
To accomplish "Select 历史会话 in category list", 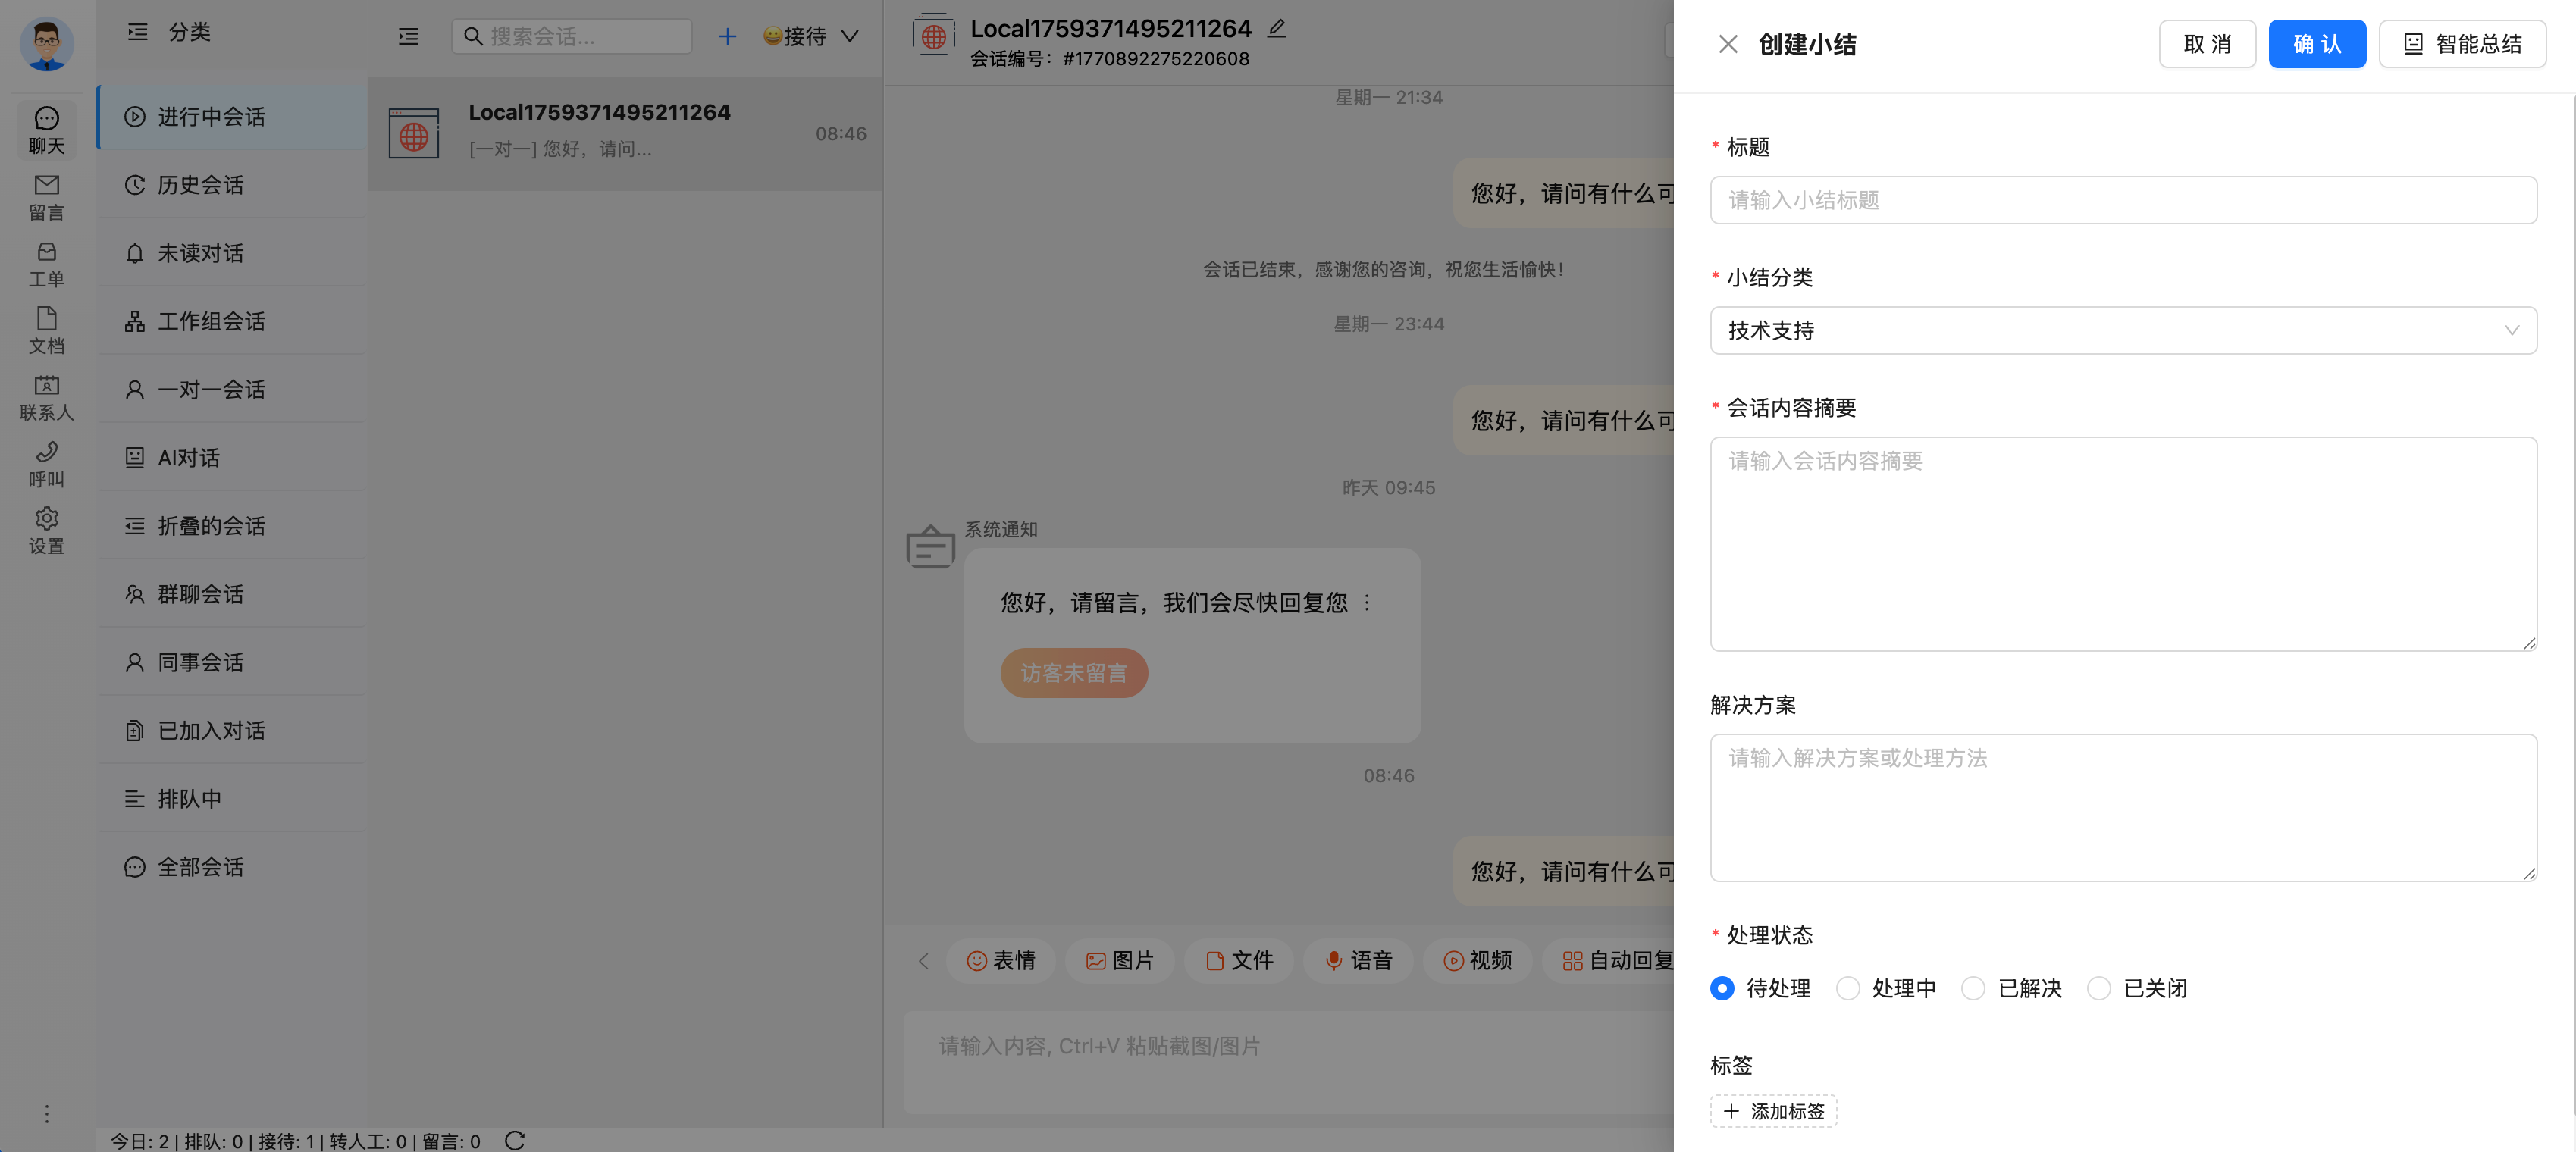I will (x=200, y=185).
